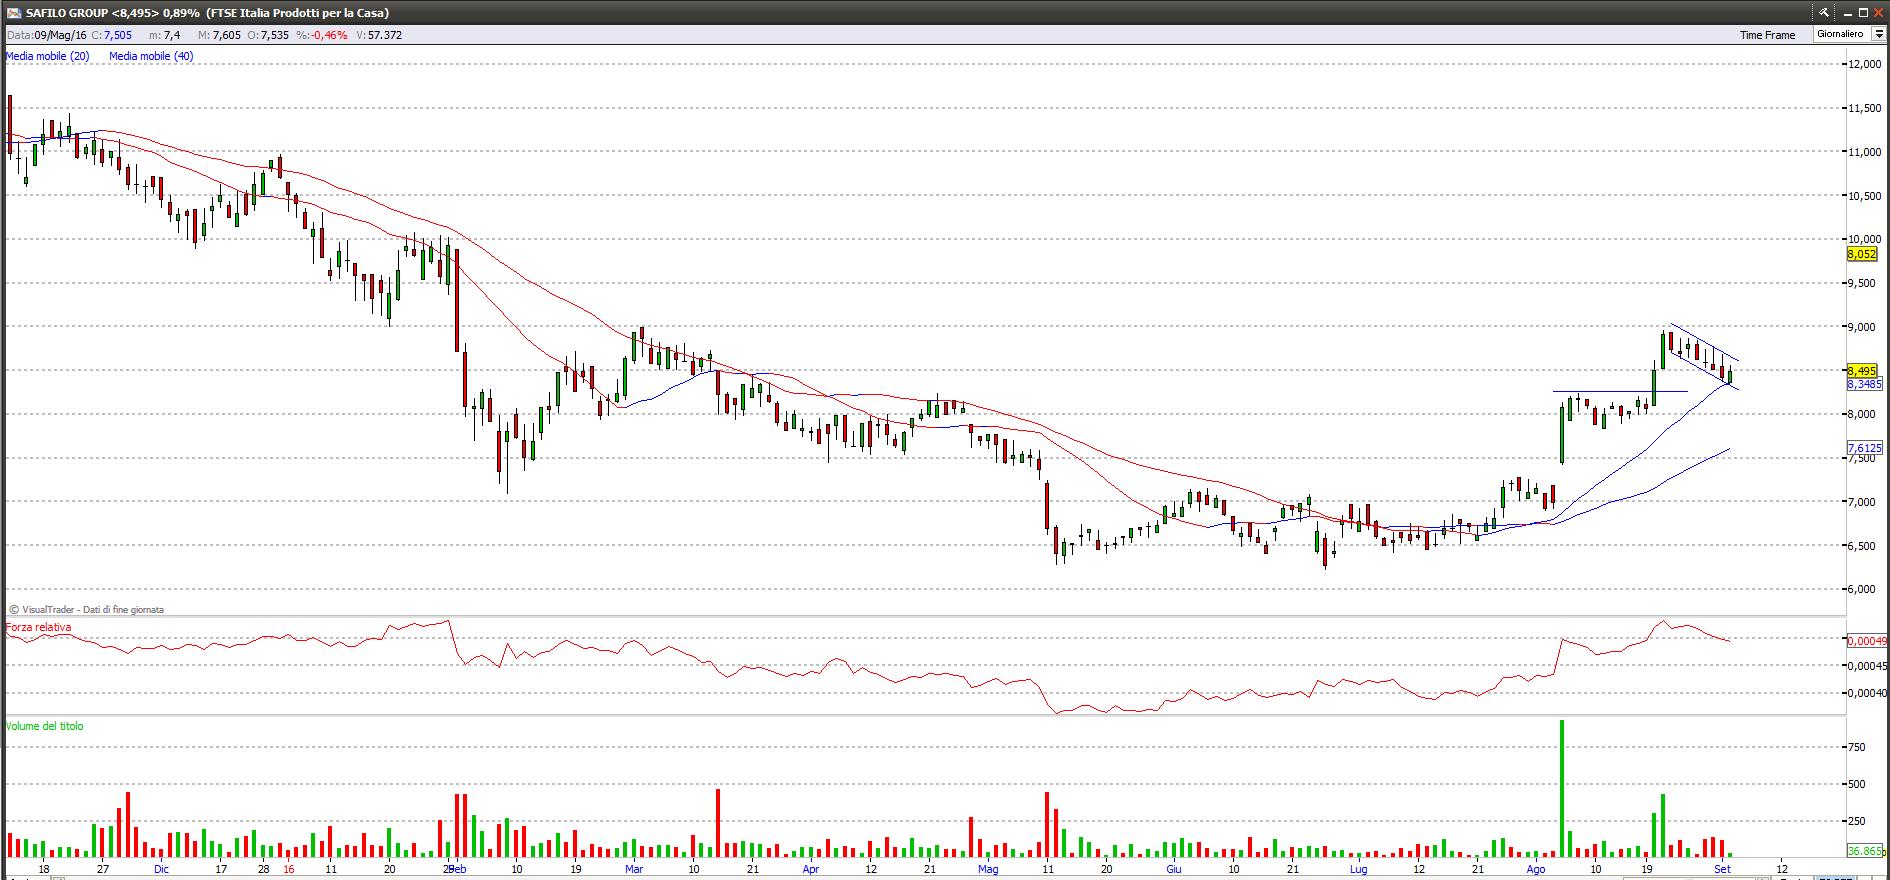This screenshot has height=880, width=1890.
Task: Click the 10,000 price axis label
Action: click(1865, 239)
